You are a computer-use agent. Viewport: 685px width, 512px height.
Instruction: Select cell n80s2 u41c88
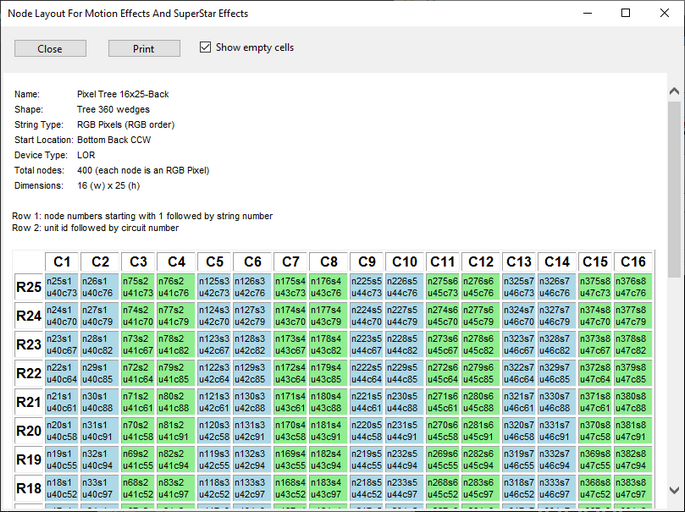click(x=176, y=402)
